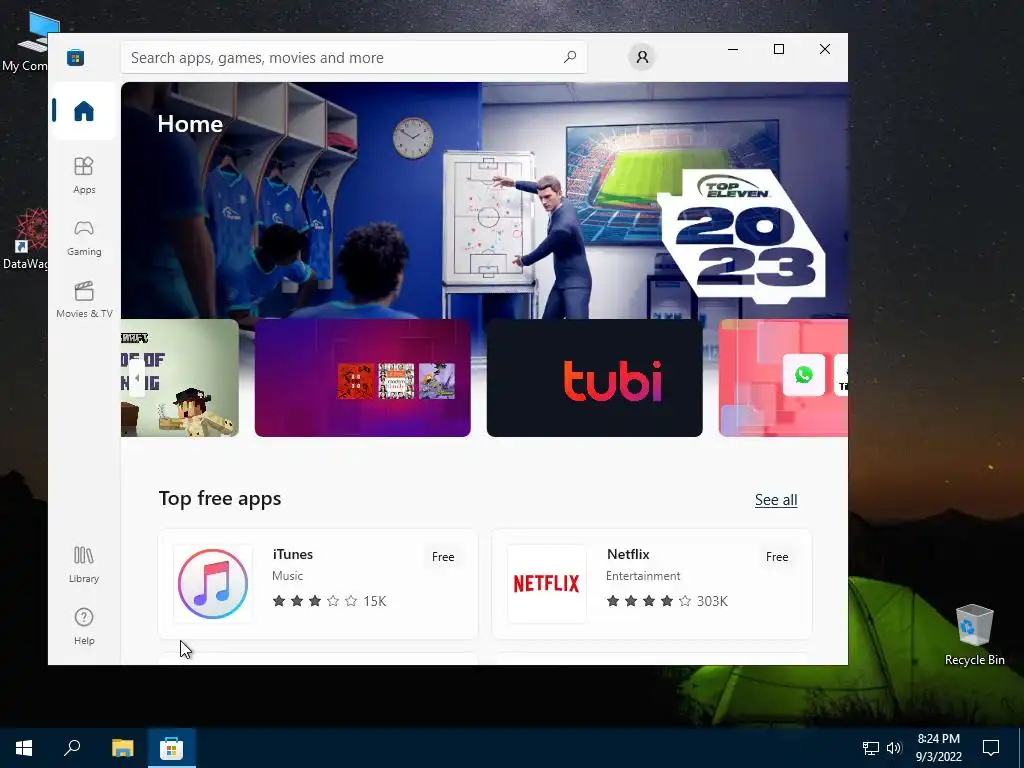Click the Microsoft Store logo icon
The width and height of the screenshot is (1024, 768).
tap(75, 57)
